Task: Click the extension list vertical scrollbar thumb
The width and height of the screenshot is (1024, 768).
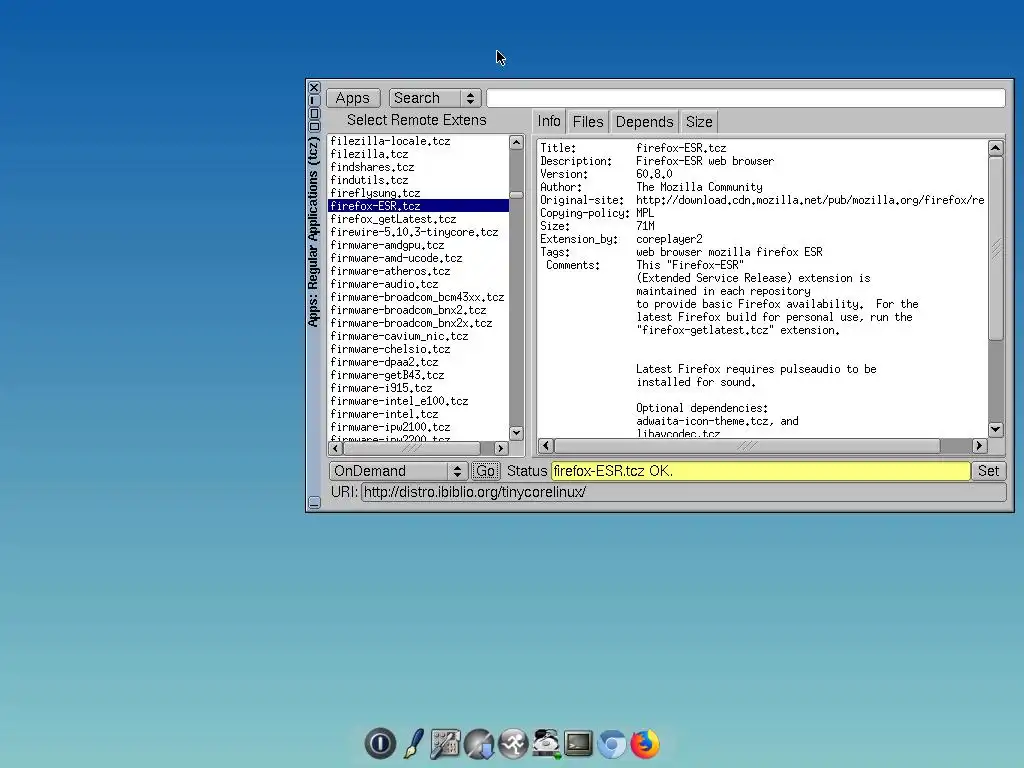Action: pyautogui.click(x=516, y=195)
